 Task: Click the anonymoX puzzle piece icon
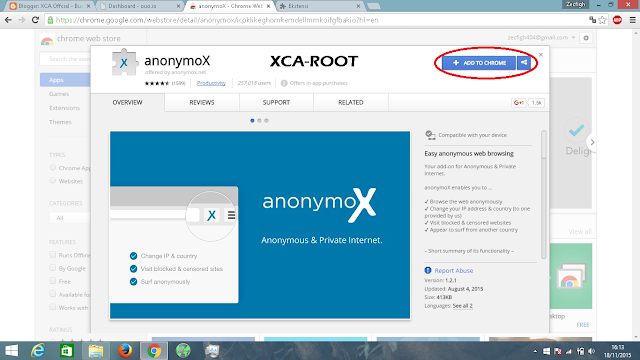(x=124, y=62)
